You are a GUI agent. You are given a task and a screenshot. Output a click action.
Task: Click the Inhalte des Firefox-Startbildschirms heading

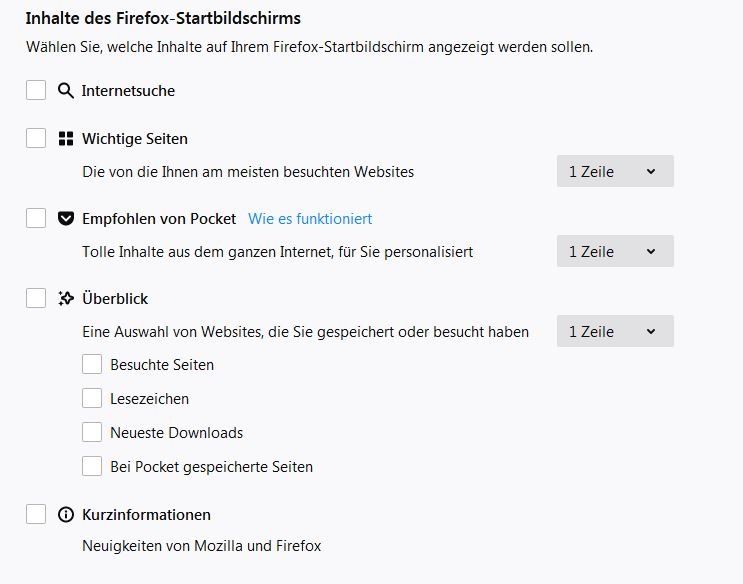[x=163, y=18]
